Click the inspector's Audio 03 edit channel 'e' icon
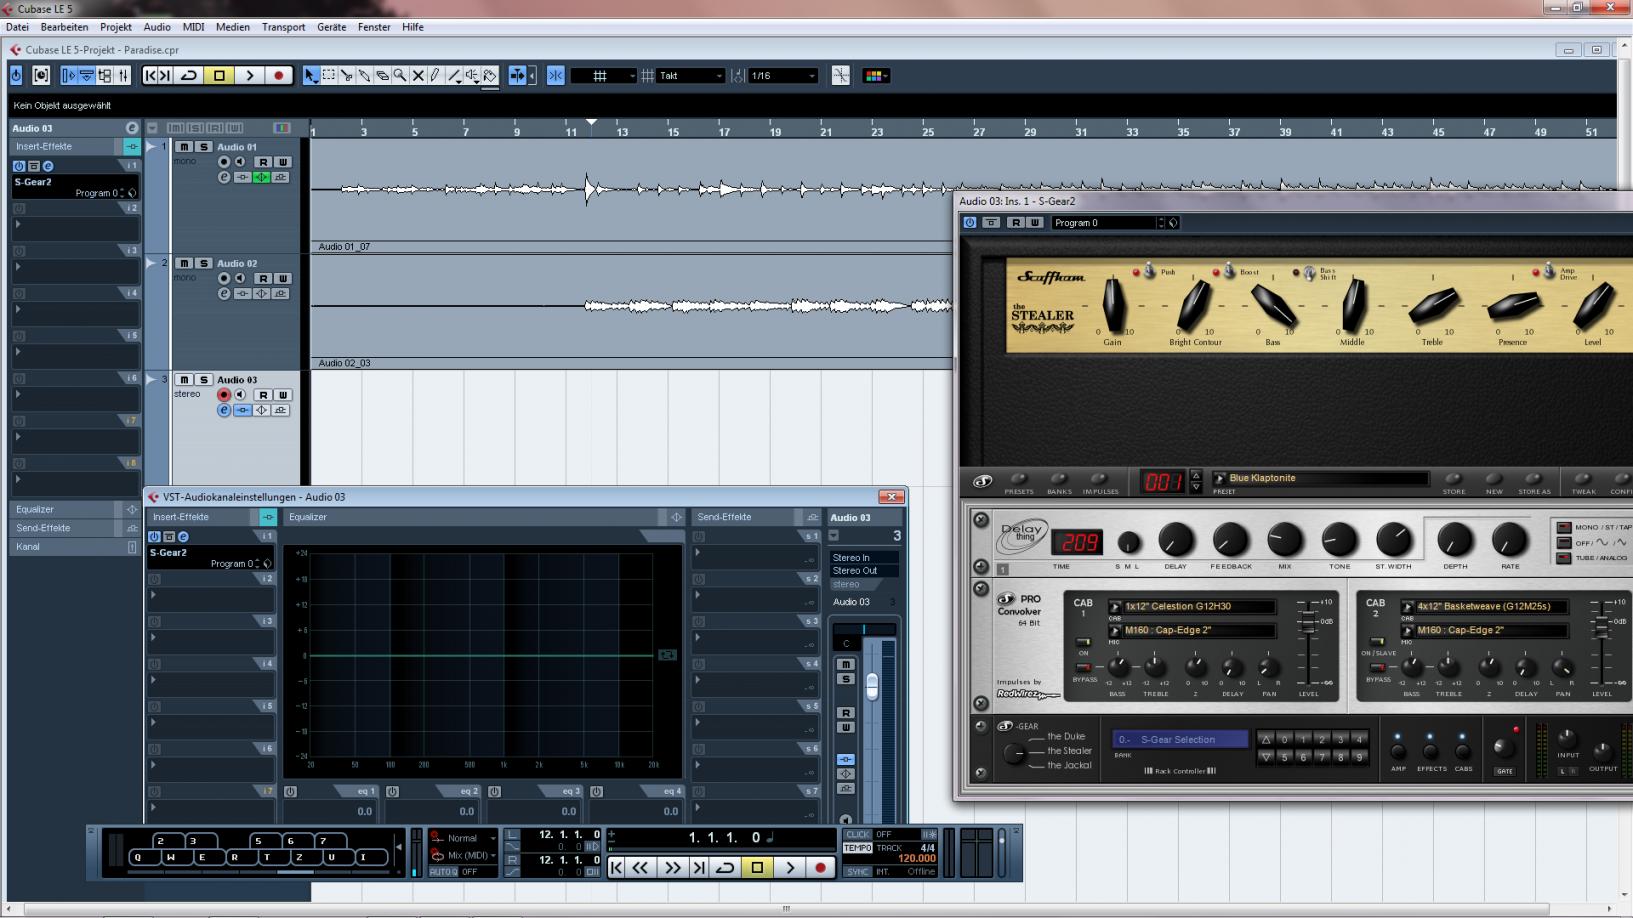The width and height of the screenshot is (1633, 918). coord(131,128)
